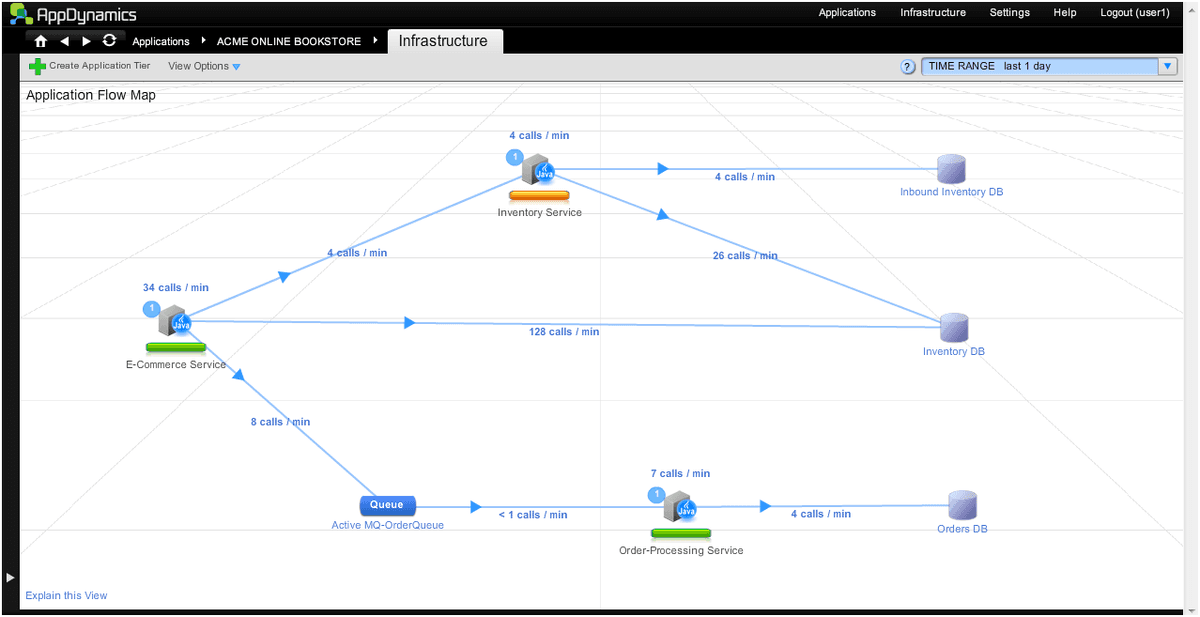
Task: Select the E-Commerce Service Java node icon
Action: click(x=174, y=321)
